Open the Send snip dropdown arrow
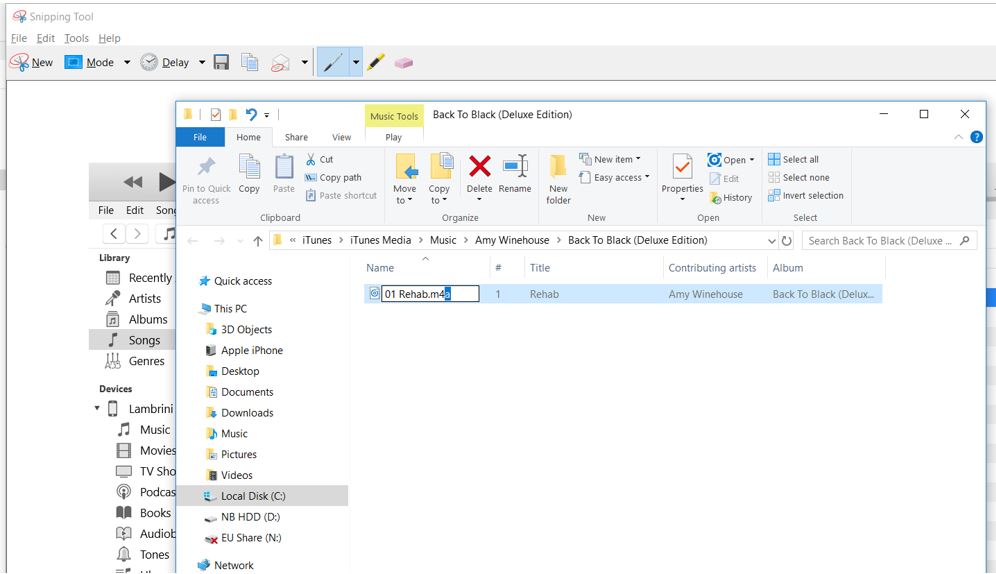 (x=304, y=62)
